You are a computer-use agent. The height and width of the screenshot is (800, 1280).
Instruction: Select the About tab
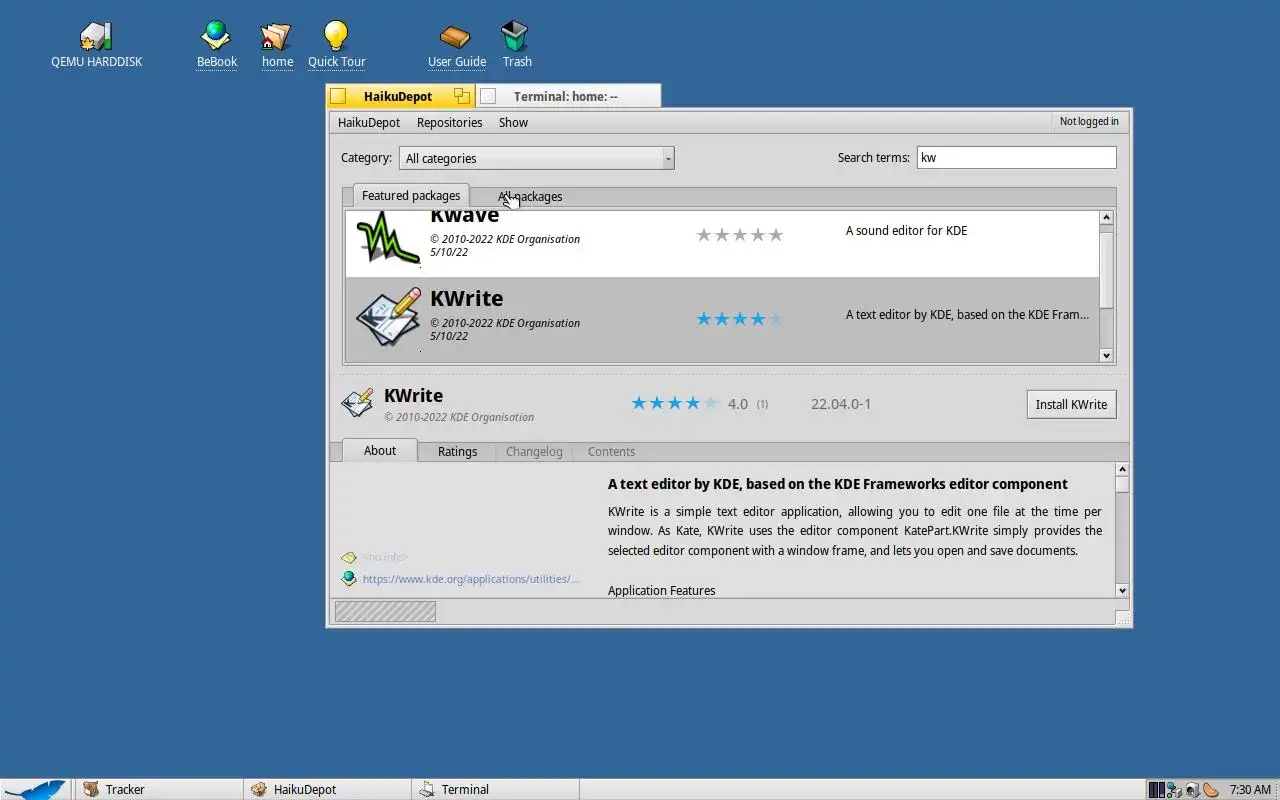tap(380, 450)
